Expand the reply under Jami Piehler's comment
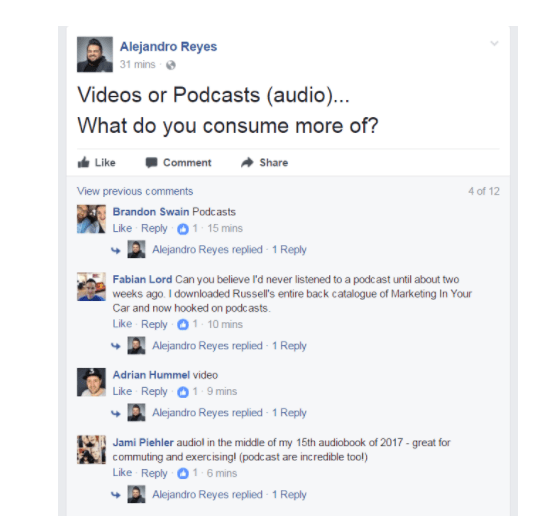 click(x=289, y=495)
